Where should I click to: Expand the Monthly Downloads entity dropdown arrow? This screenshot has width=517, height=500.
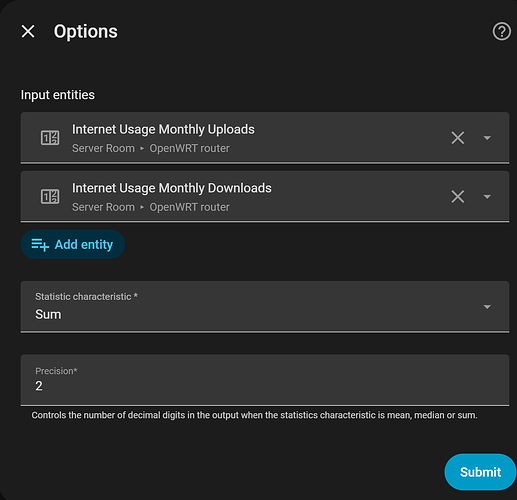point(487,197)
